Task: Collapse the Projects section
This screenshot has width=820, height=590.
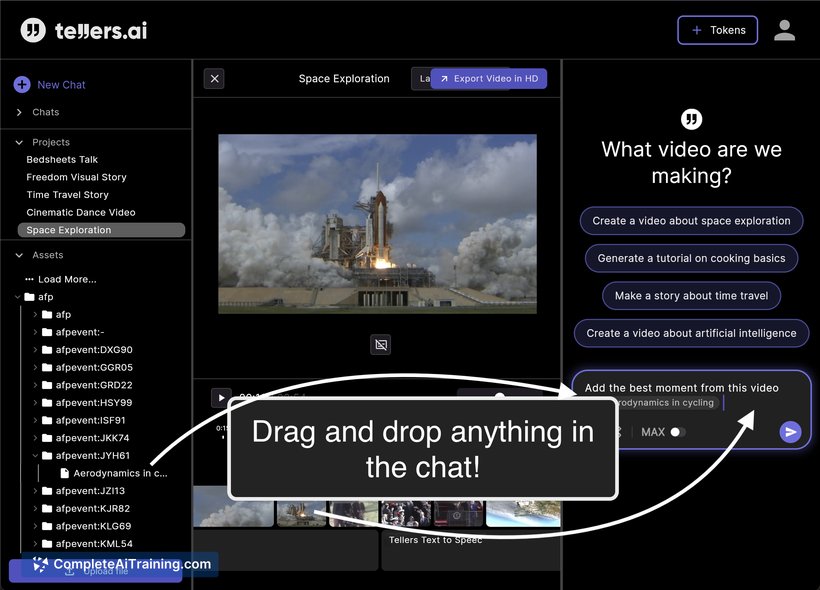Action: pos(19,142)
